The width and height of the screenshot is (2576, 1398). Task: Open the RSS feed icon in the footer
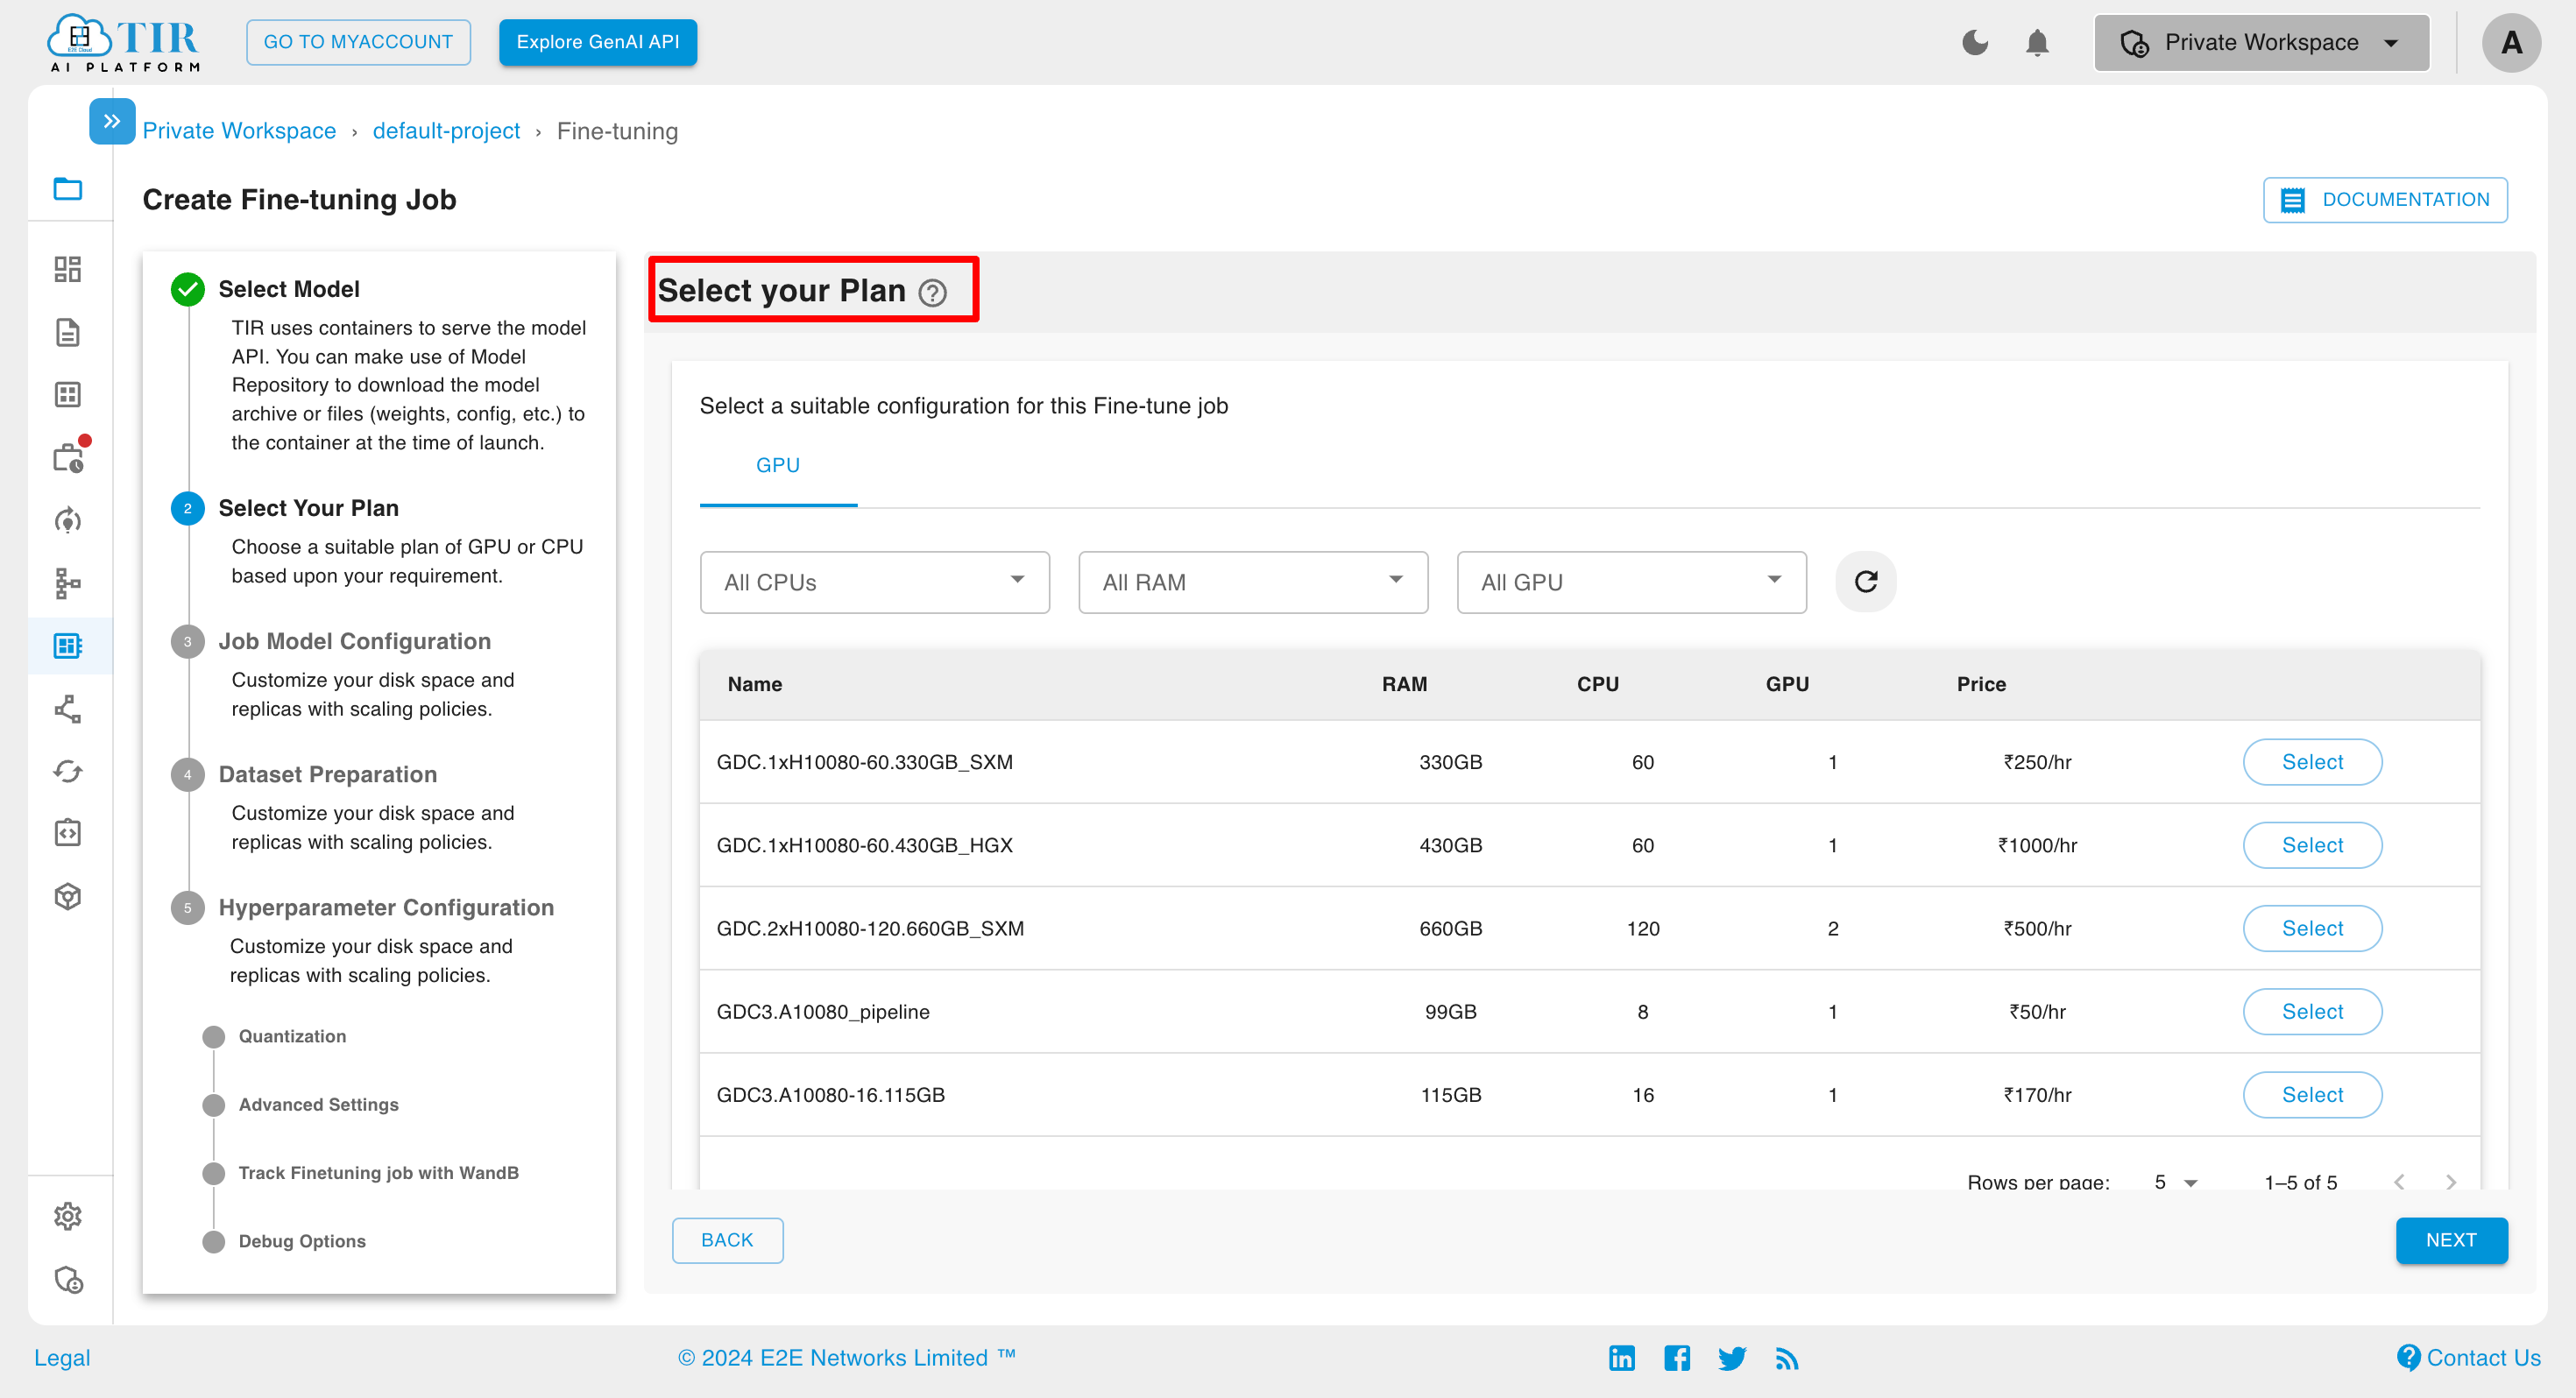pyautogui.click(x=1787, y=1358)
